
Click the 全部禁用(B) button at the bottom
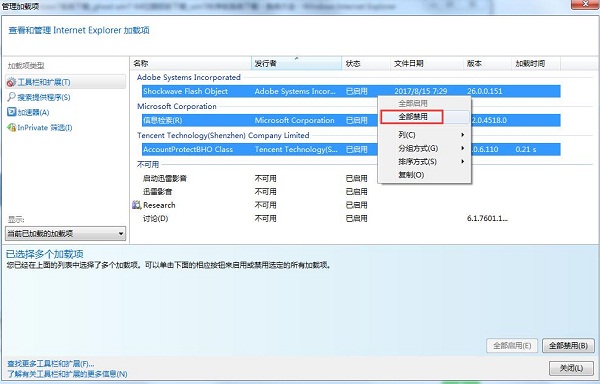coord(568,346)
